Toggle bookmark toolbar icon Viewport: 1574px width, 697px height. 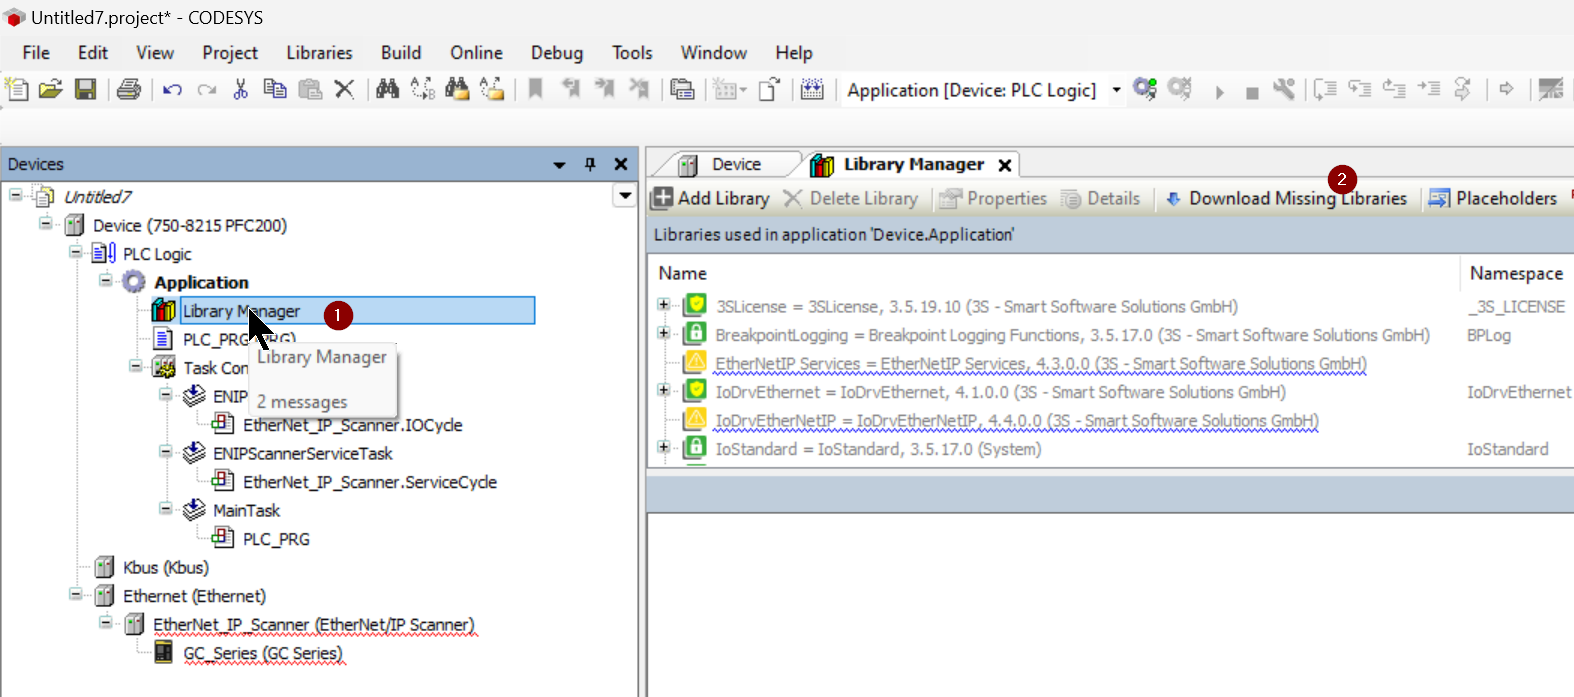pyautogui.click(x=536, y=89)
